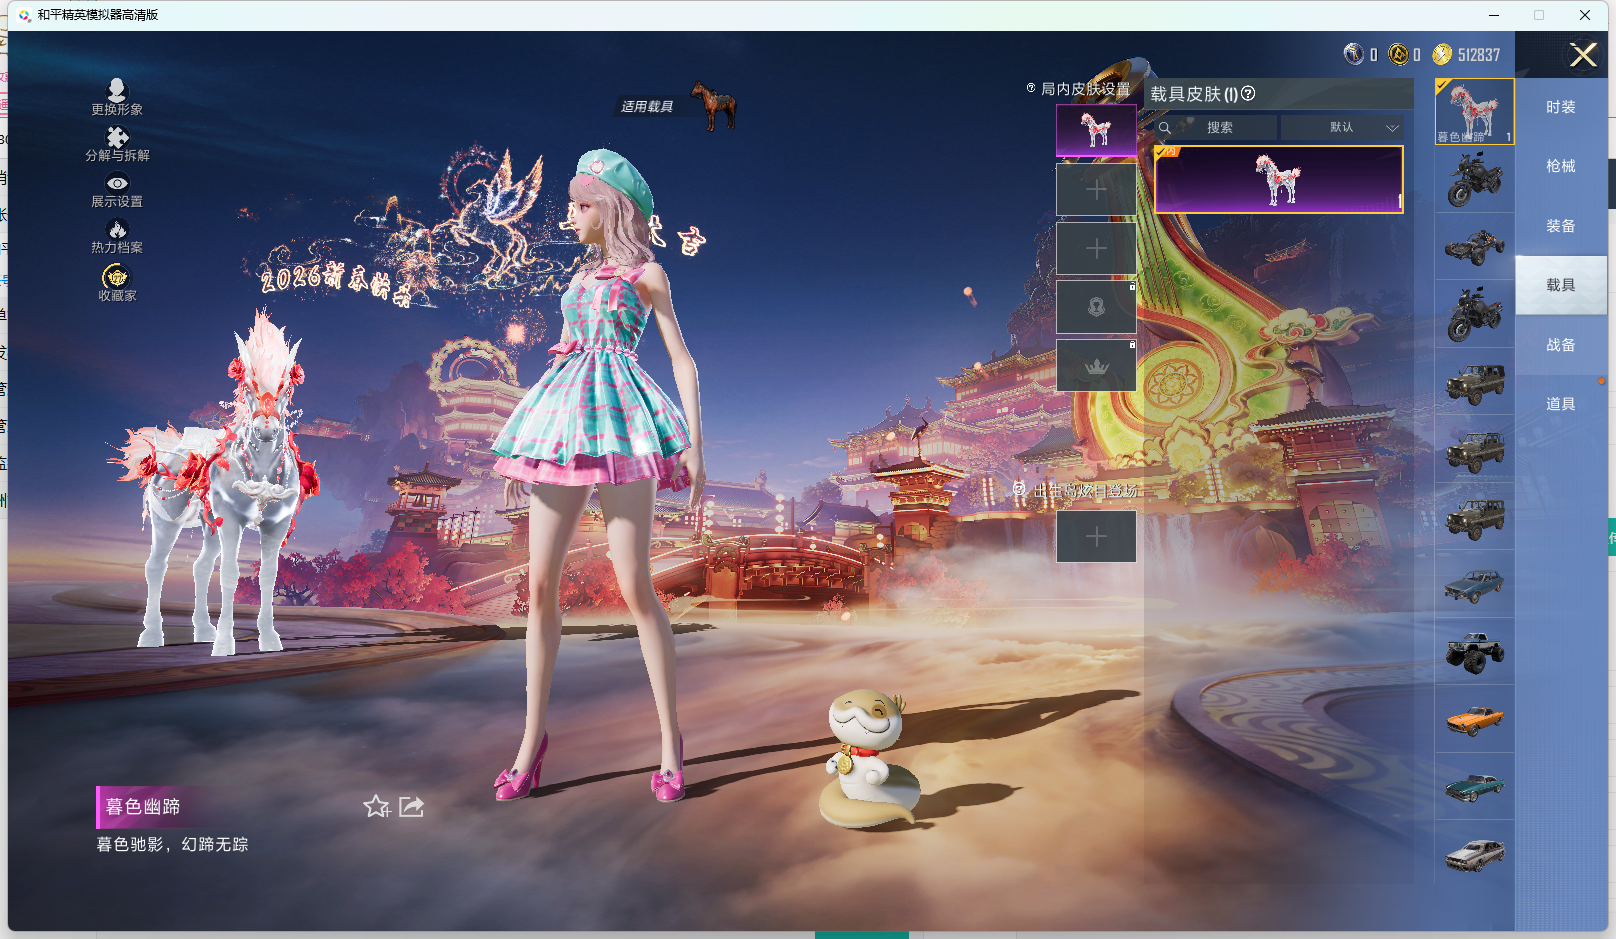
Task: Open the 热力档案 flame icon
Action: 117,230
